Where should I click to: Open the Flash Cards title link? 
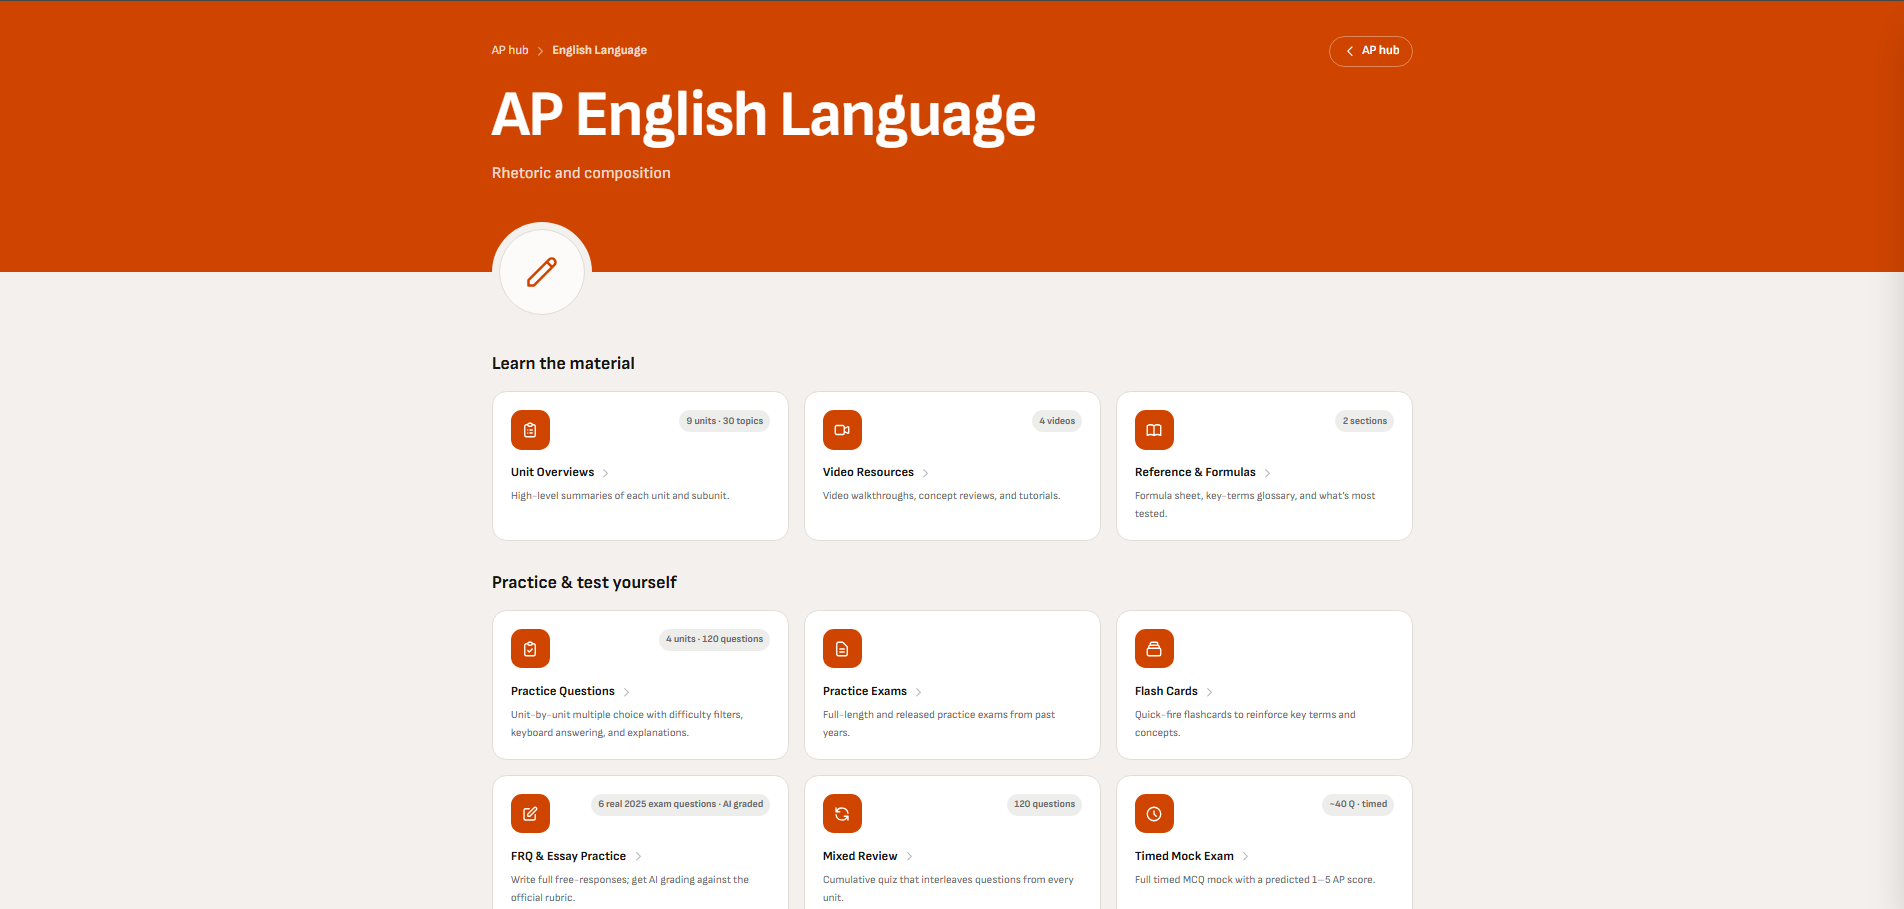tap(1166, 691)
